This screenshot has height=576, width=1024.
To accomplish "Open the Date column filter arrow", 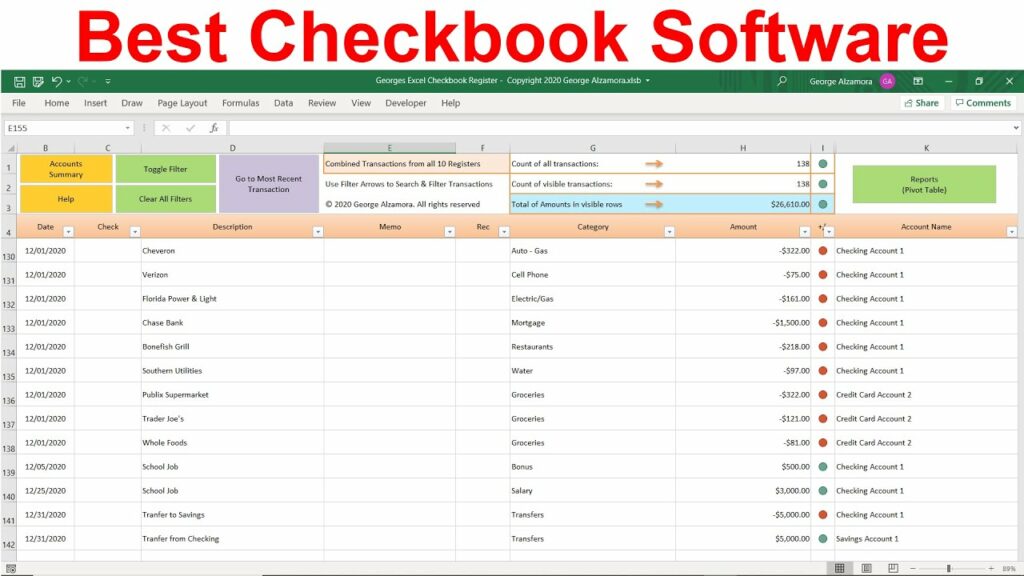I will (x=69, y=232).
